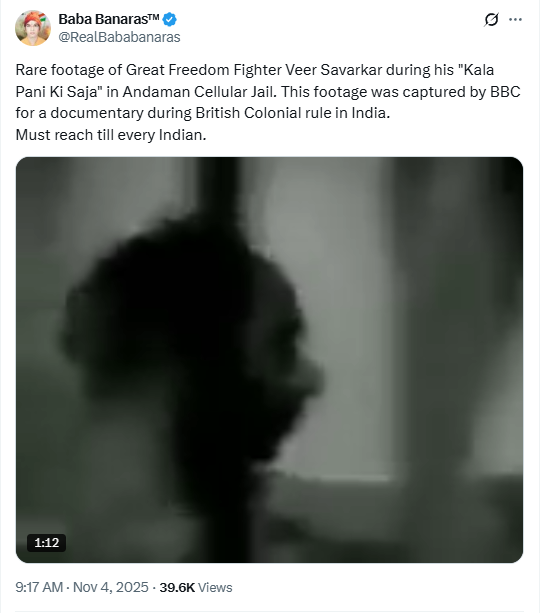Click the 1:12 duration badge

click(47, 543)
